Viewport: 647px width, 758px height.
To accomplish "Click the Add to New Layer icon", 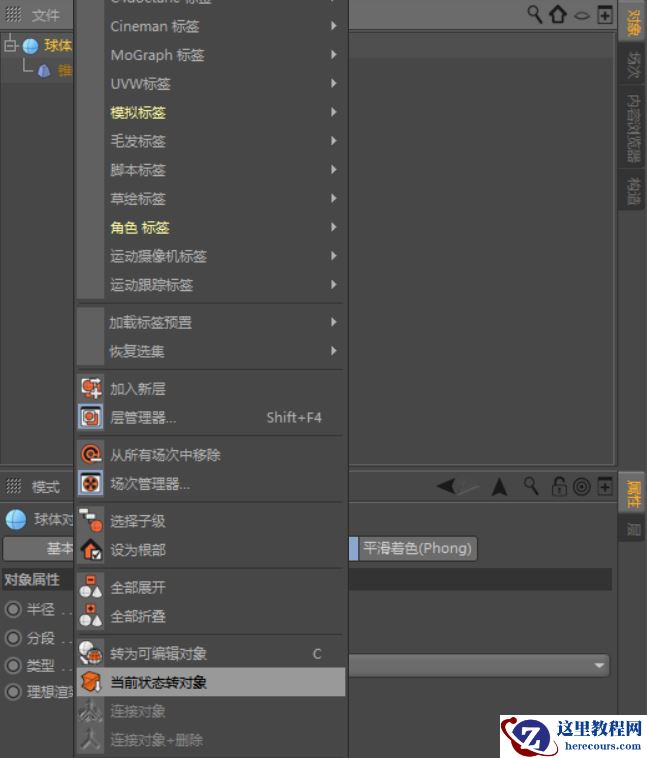I will pos(91,388).
